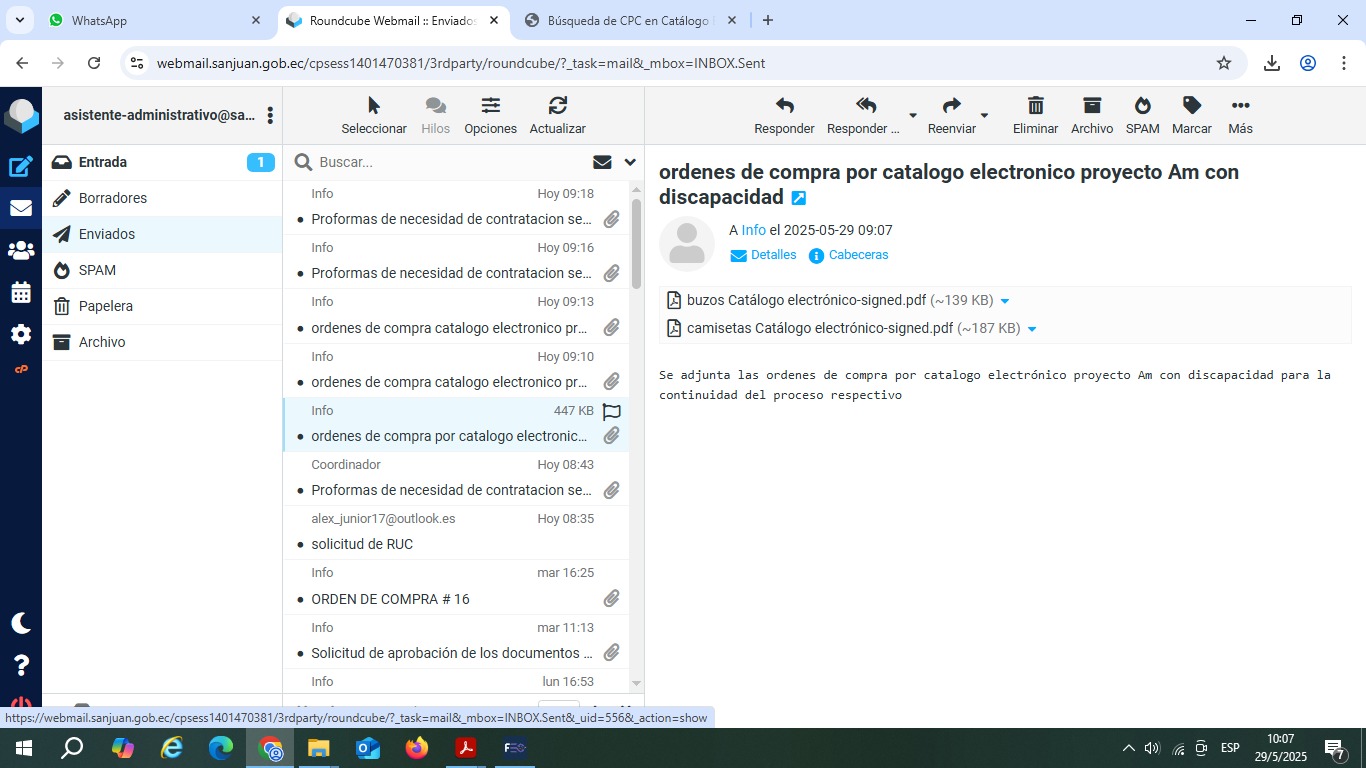Click the Actualizar refresh icon

coord(557,106)
